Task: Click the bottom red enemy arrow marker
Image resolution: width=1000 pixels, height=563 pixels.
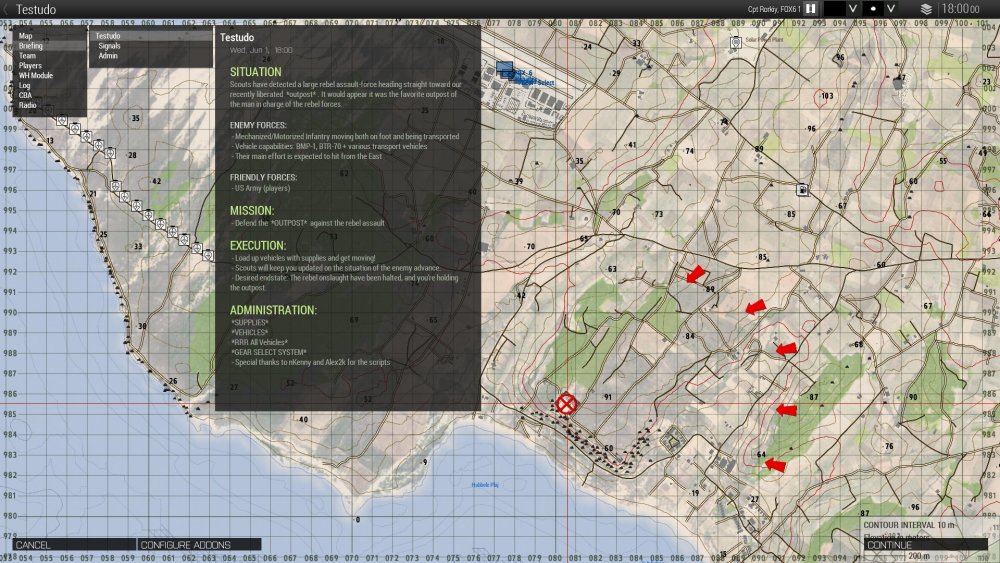Action: coord(775,465)
